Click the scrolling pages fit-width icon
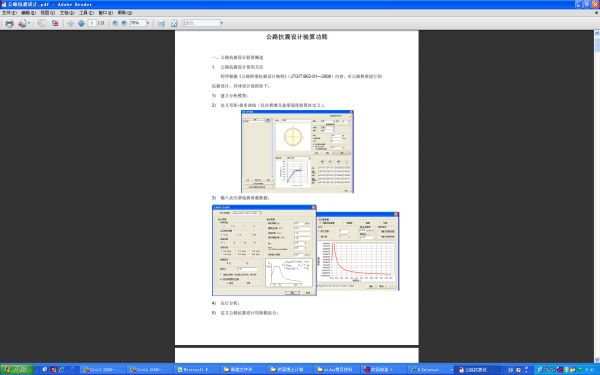The image size is (600, 375). click(x=161, y=23)
